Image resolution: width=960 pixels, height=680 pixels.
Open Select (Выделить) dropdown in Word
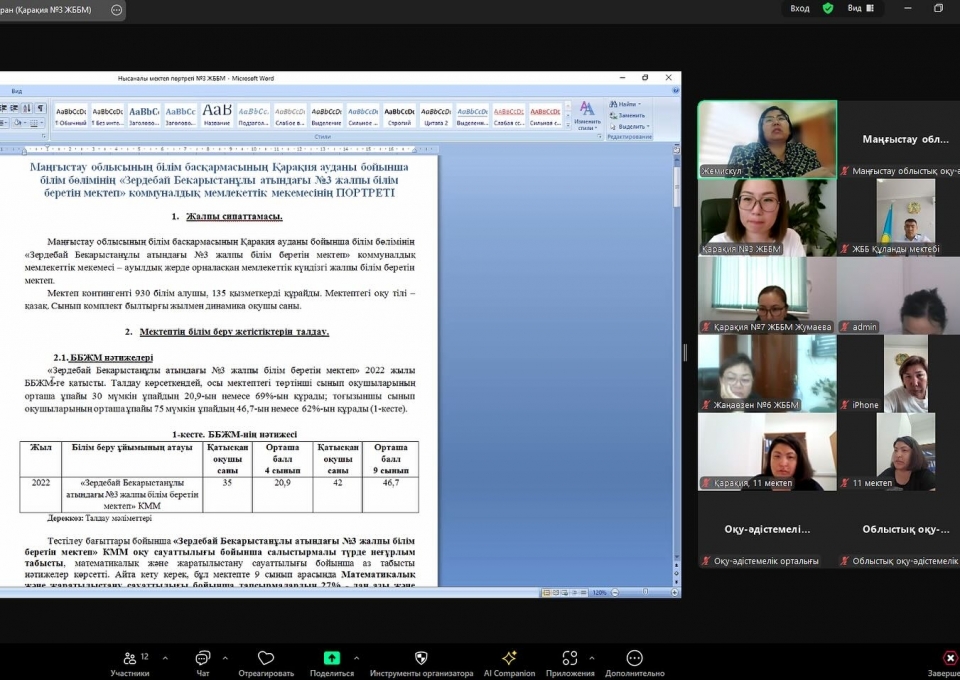coord(629,127)
